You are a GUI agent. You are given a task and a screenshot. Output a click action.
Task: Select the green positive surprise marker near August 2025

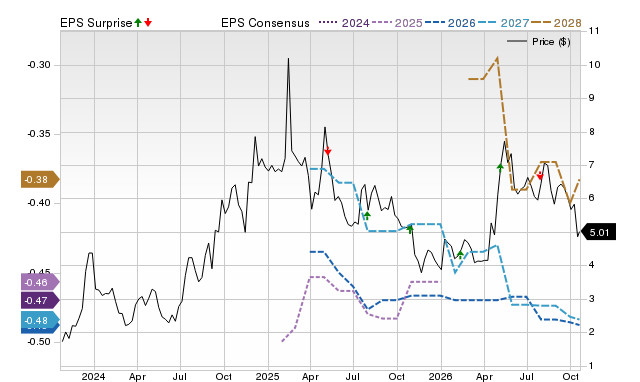click(x=367, y=215)
